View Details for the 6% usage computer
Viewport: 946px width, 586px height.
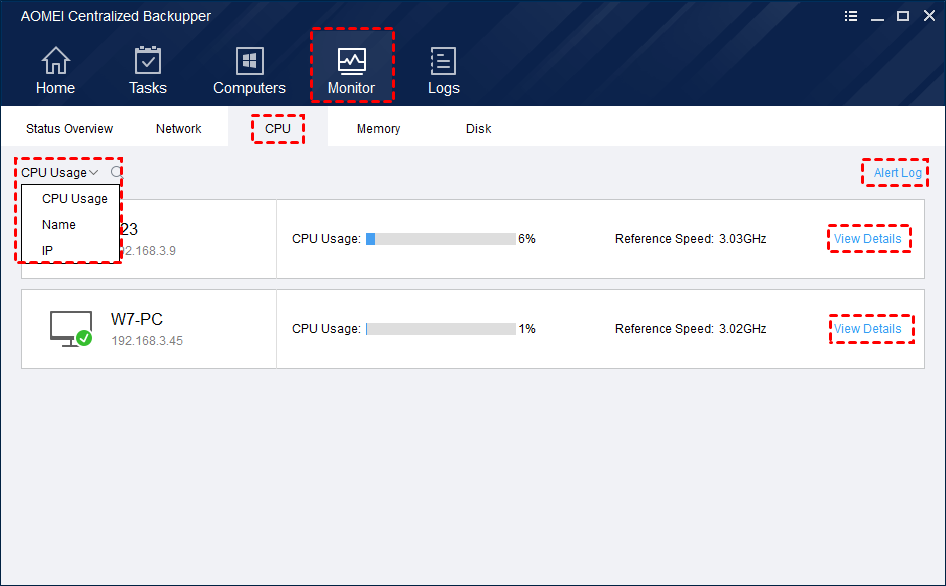(868, 239)
